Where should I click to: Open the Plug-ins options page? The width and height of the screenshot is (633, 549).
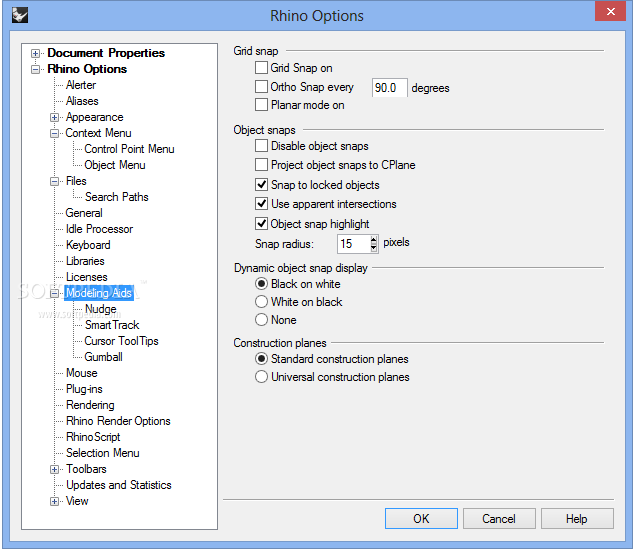(84, 389)
